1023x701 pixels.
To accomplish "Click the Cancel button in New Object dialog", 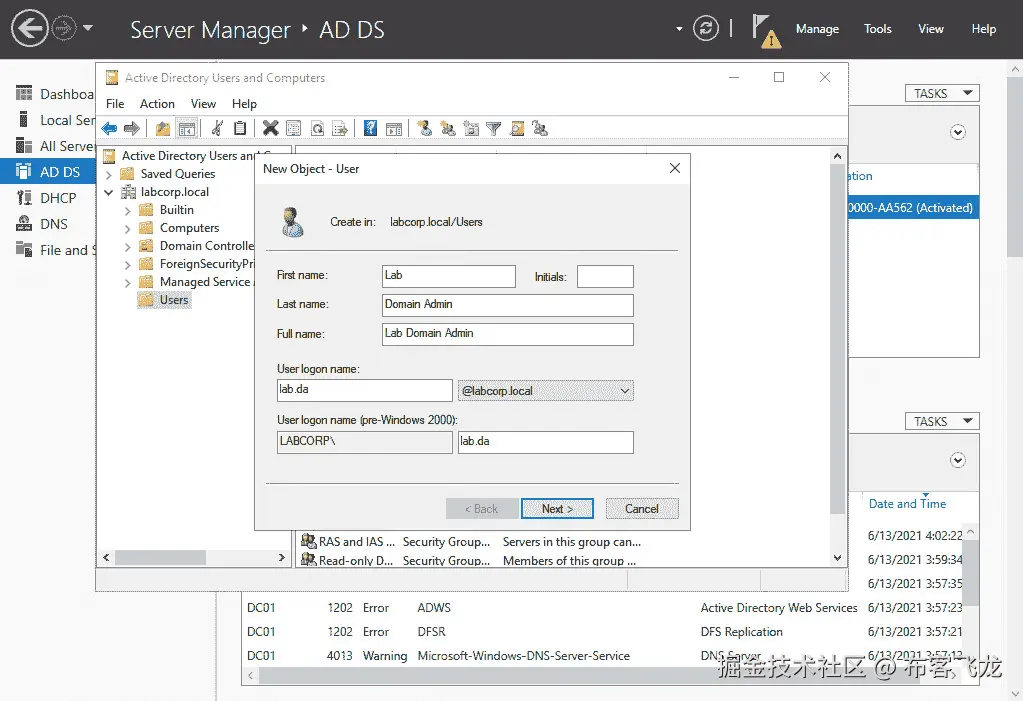I will click(x=642, y=508).
